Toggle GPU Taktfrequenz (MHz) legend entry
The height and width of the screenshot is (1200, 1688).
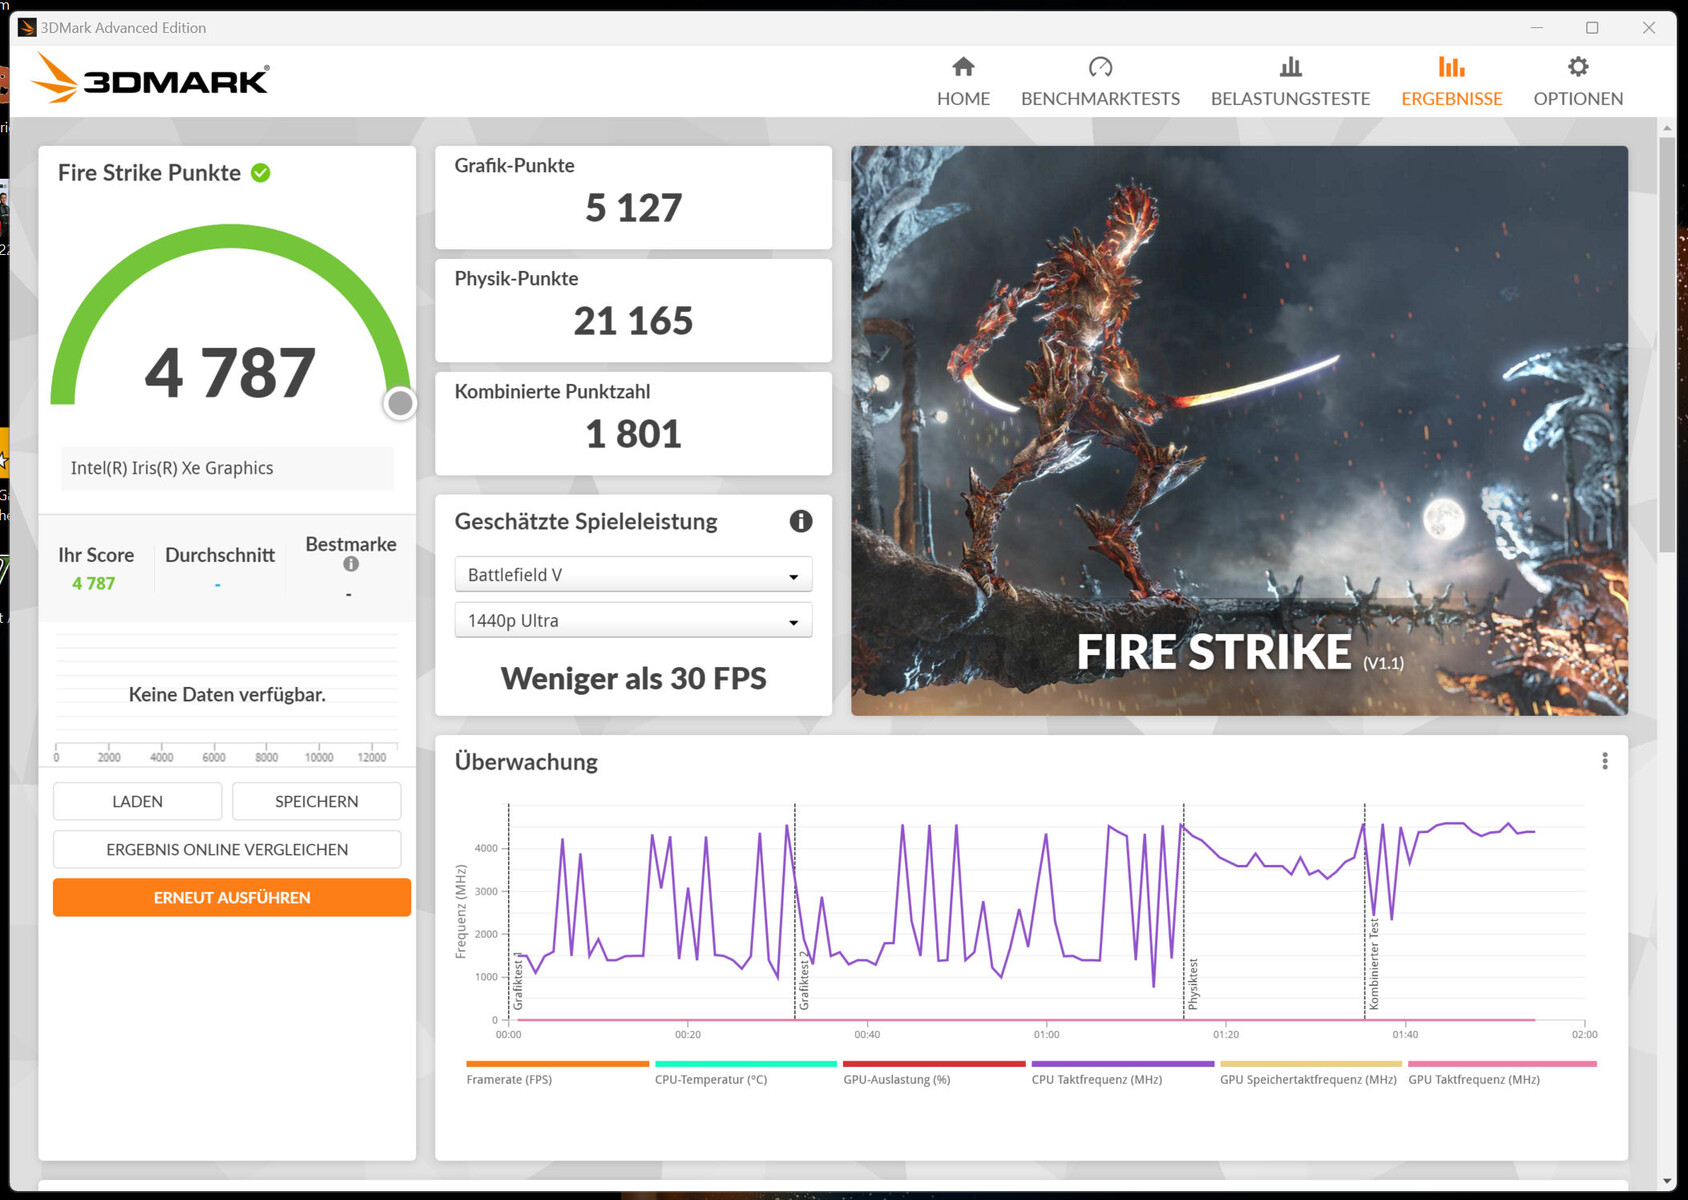pos(1502,1073)
